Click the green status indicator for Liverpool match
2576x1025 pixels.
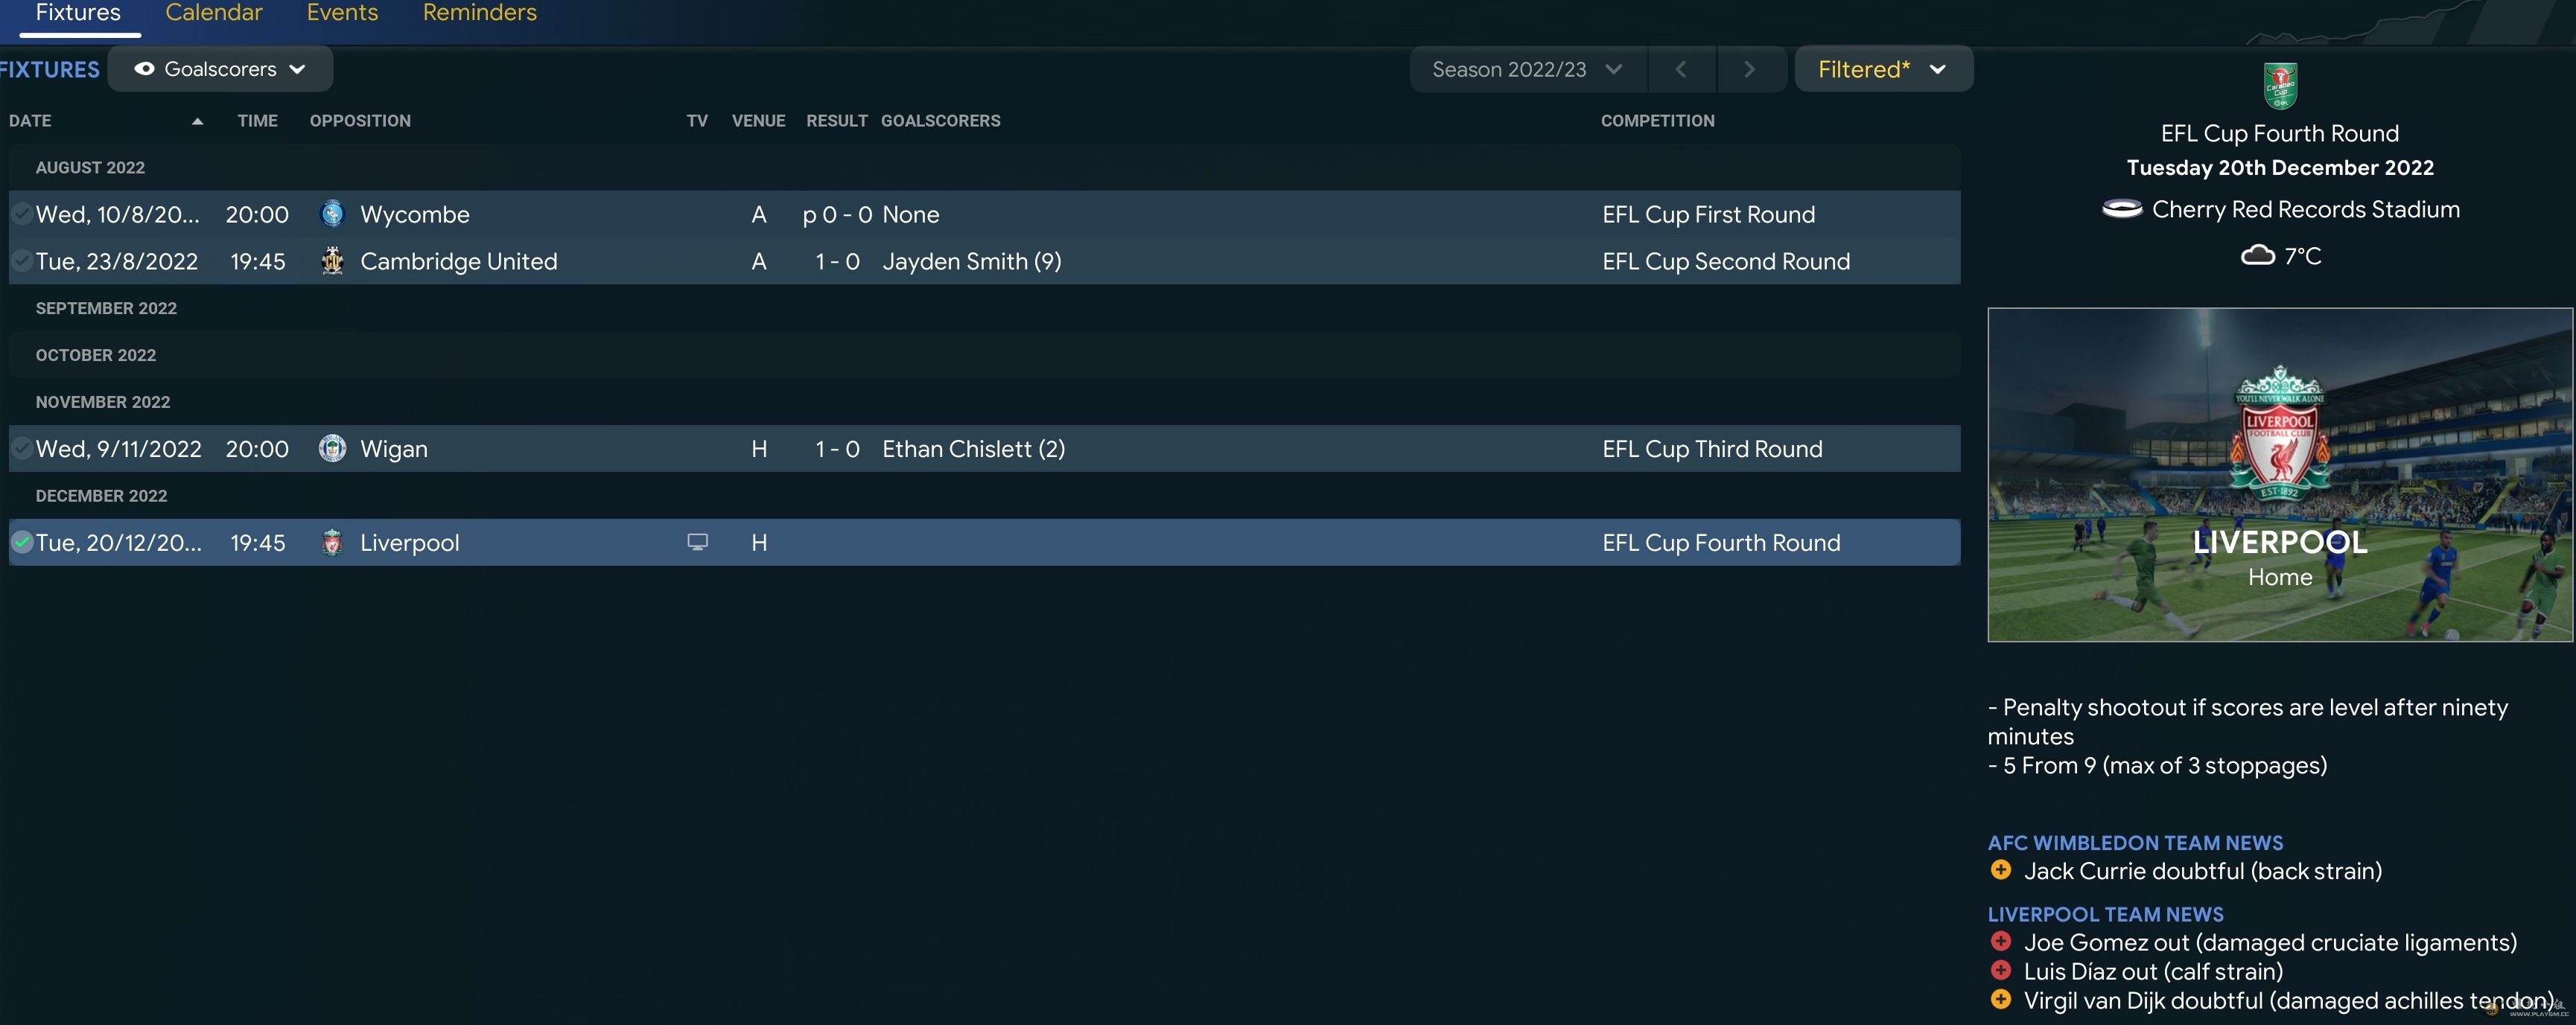click(x=19, y=540)
